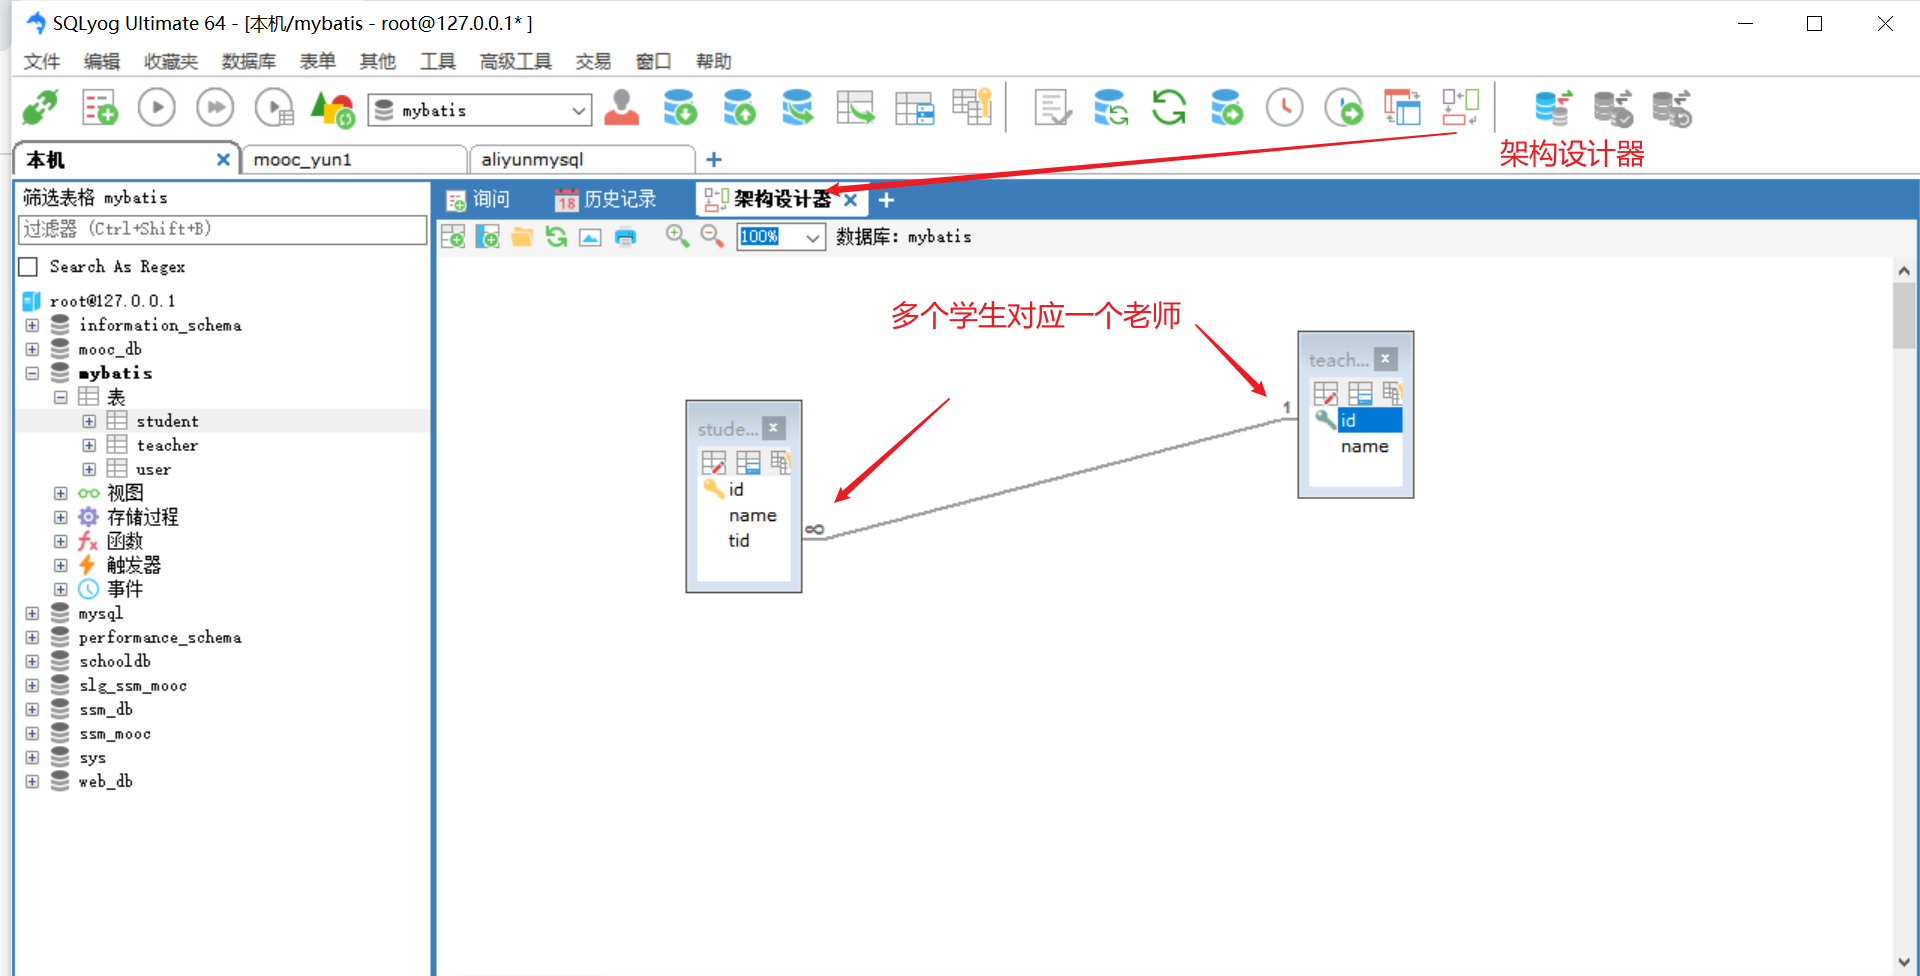Viewport: 1920px width, 976px height.
Task: Select root@127.0.0.1 connection node
Action: point(112,301)
